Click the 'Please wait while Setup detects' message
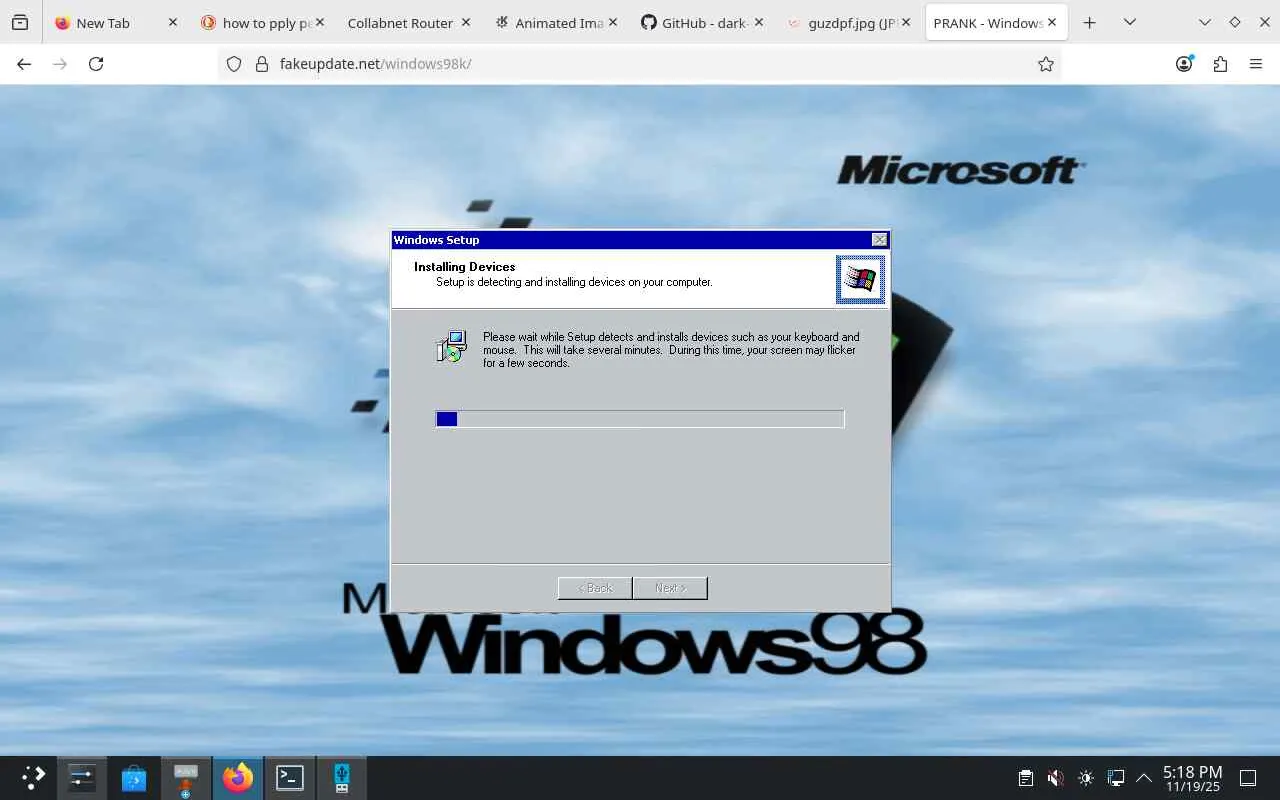Image resolution: width=1280 pixels, height=800 pixels. (x=671, y=350)
